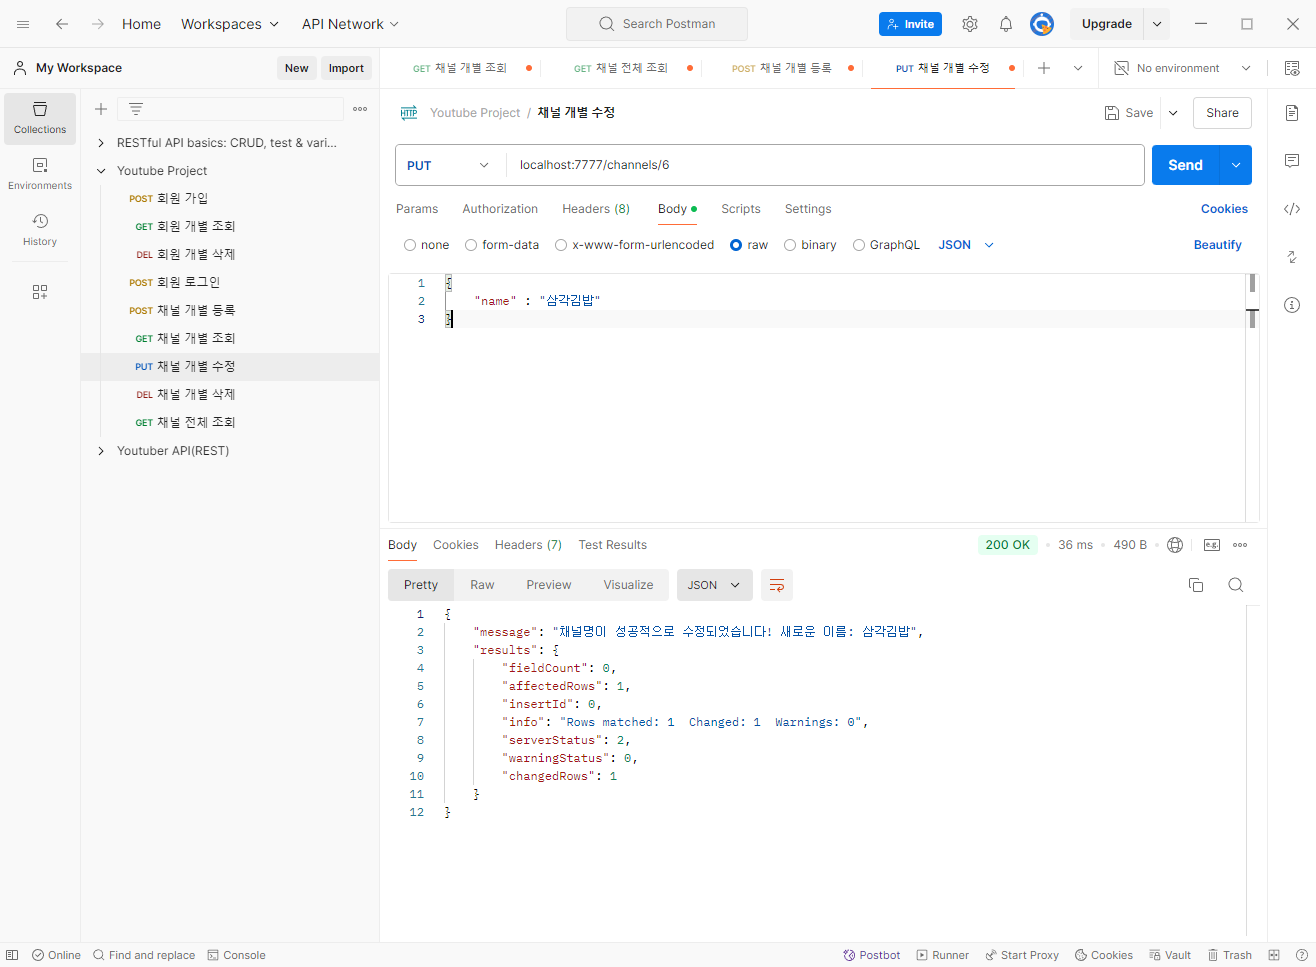Go back with the left arrow
Viewport: 1316px width, 967px height.
pos(62,24)
